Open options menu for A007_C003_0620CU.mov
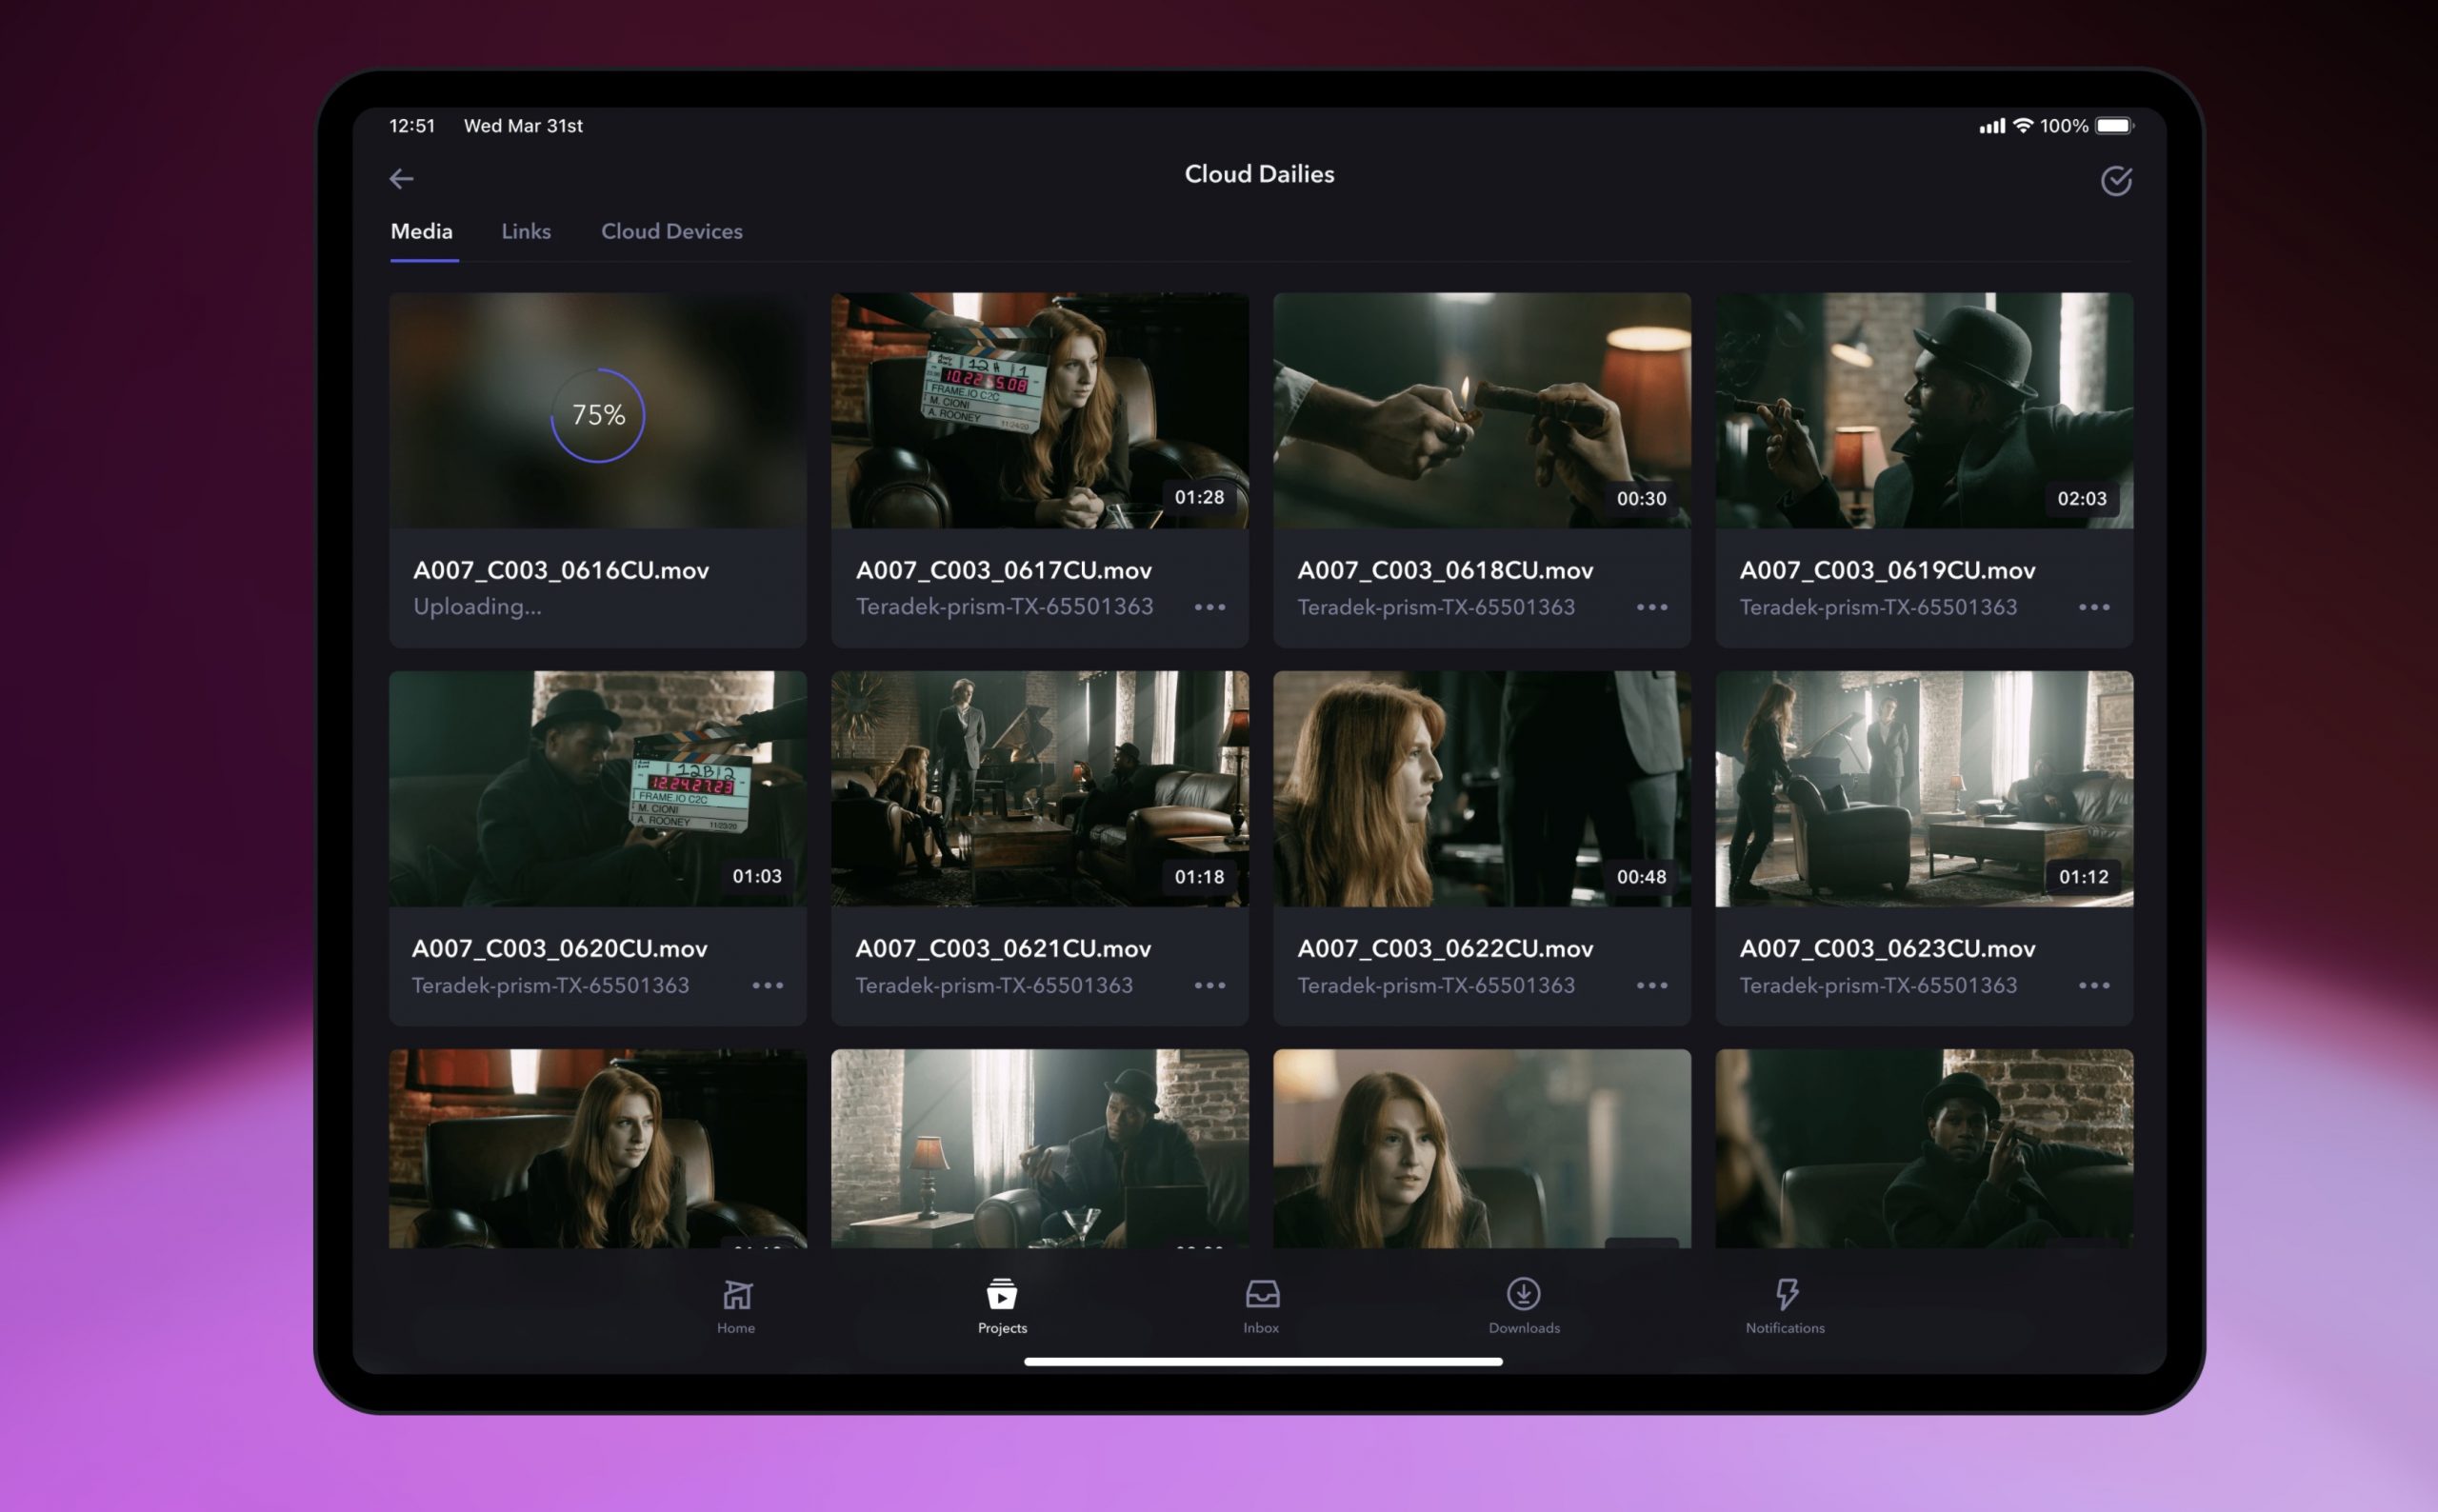 (767, 985)
